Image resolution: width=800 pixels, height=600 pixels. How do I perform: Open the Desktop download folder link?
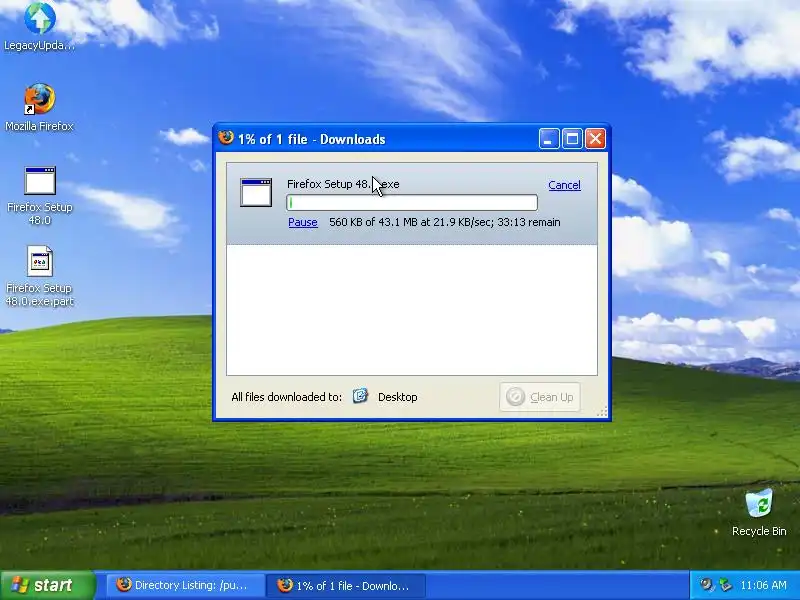397,397
